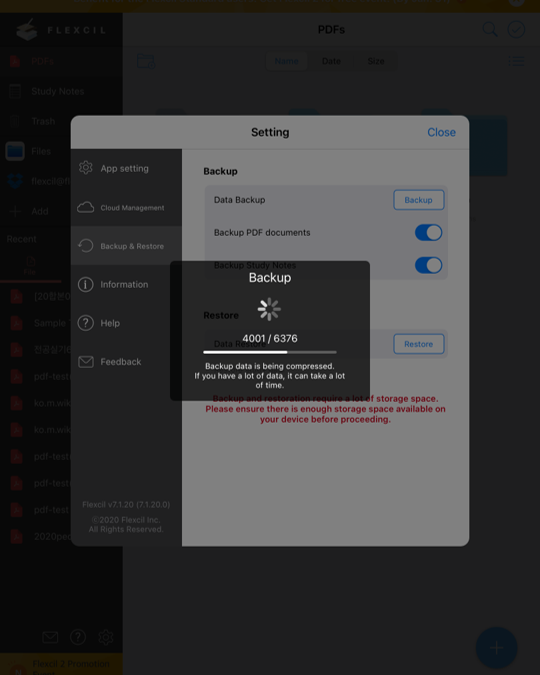Select App setting in settings sidebar
The image size is (540, 675).
click(126, 168)
